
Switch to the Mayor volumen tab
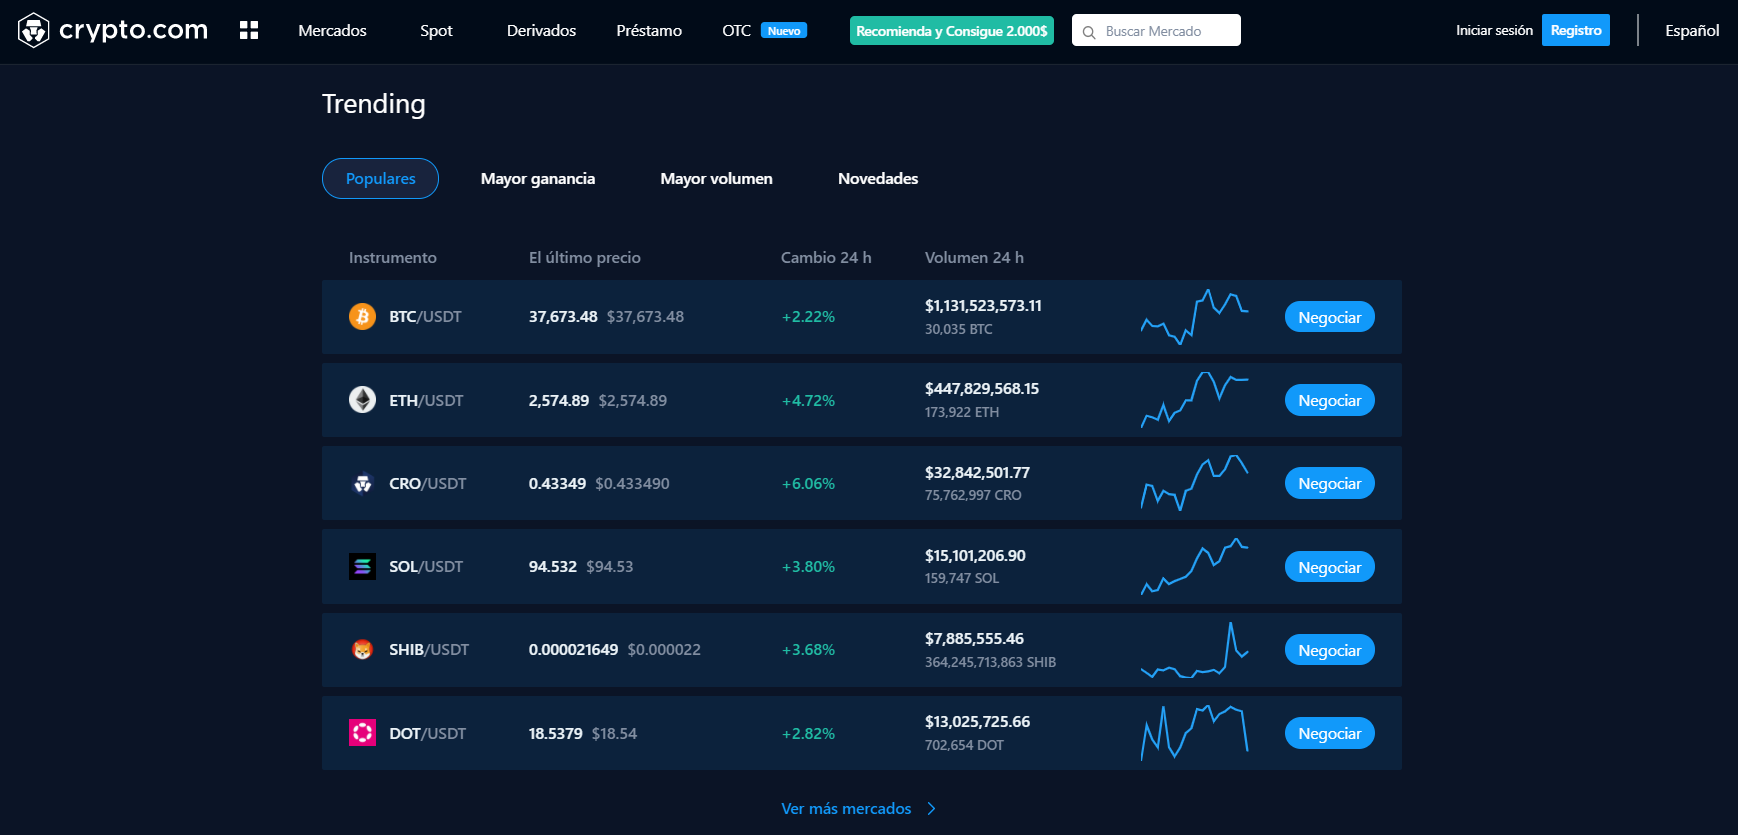(716, 178)
